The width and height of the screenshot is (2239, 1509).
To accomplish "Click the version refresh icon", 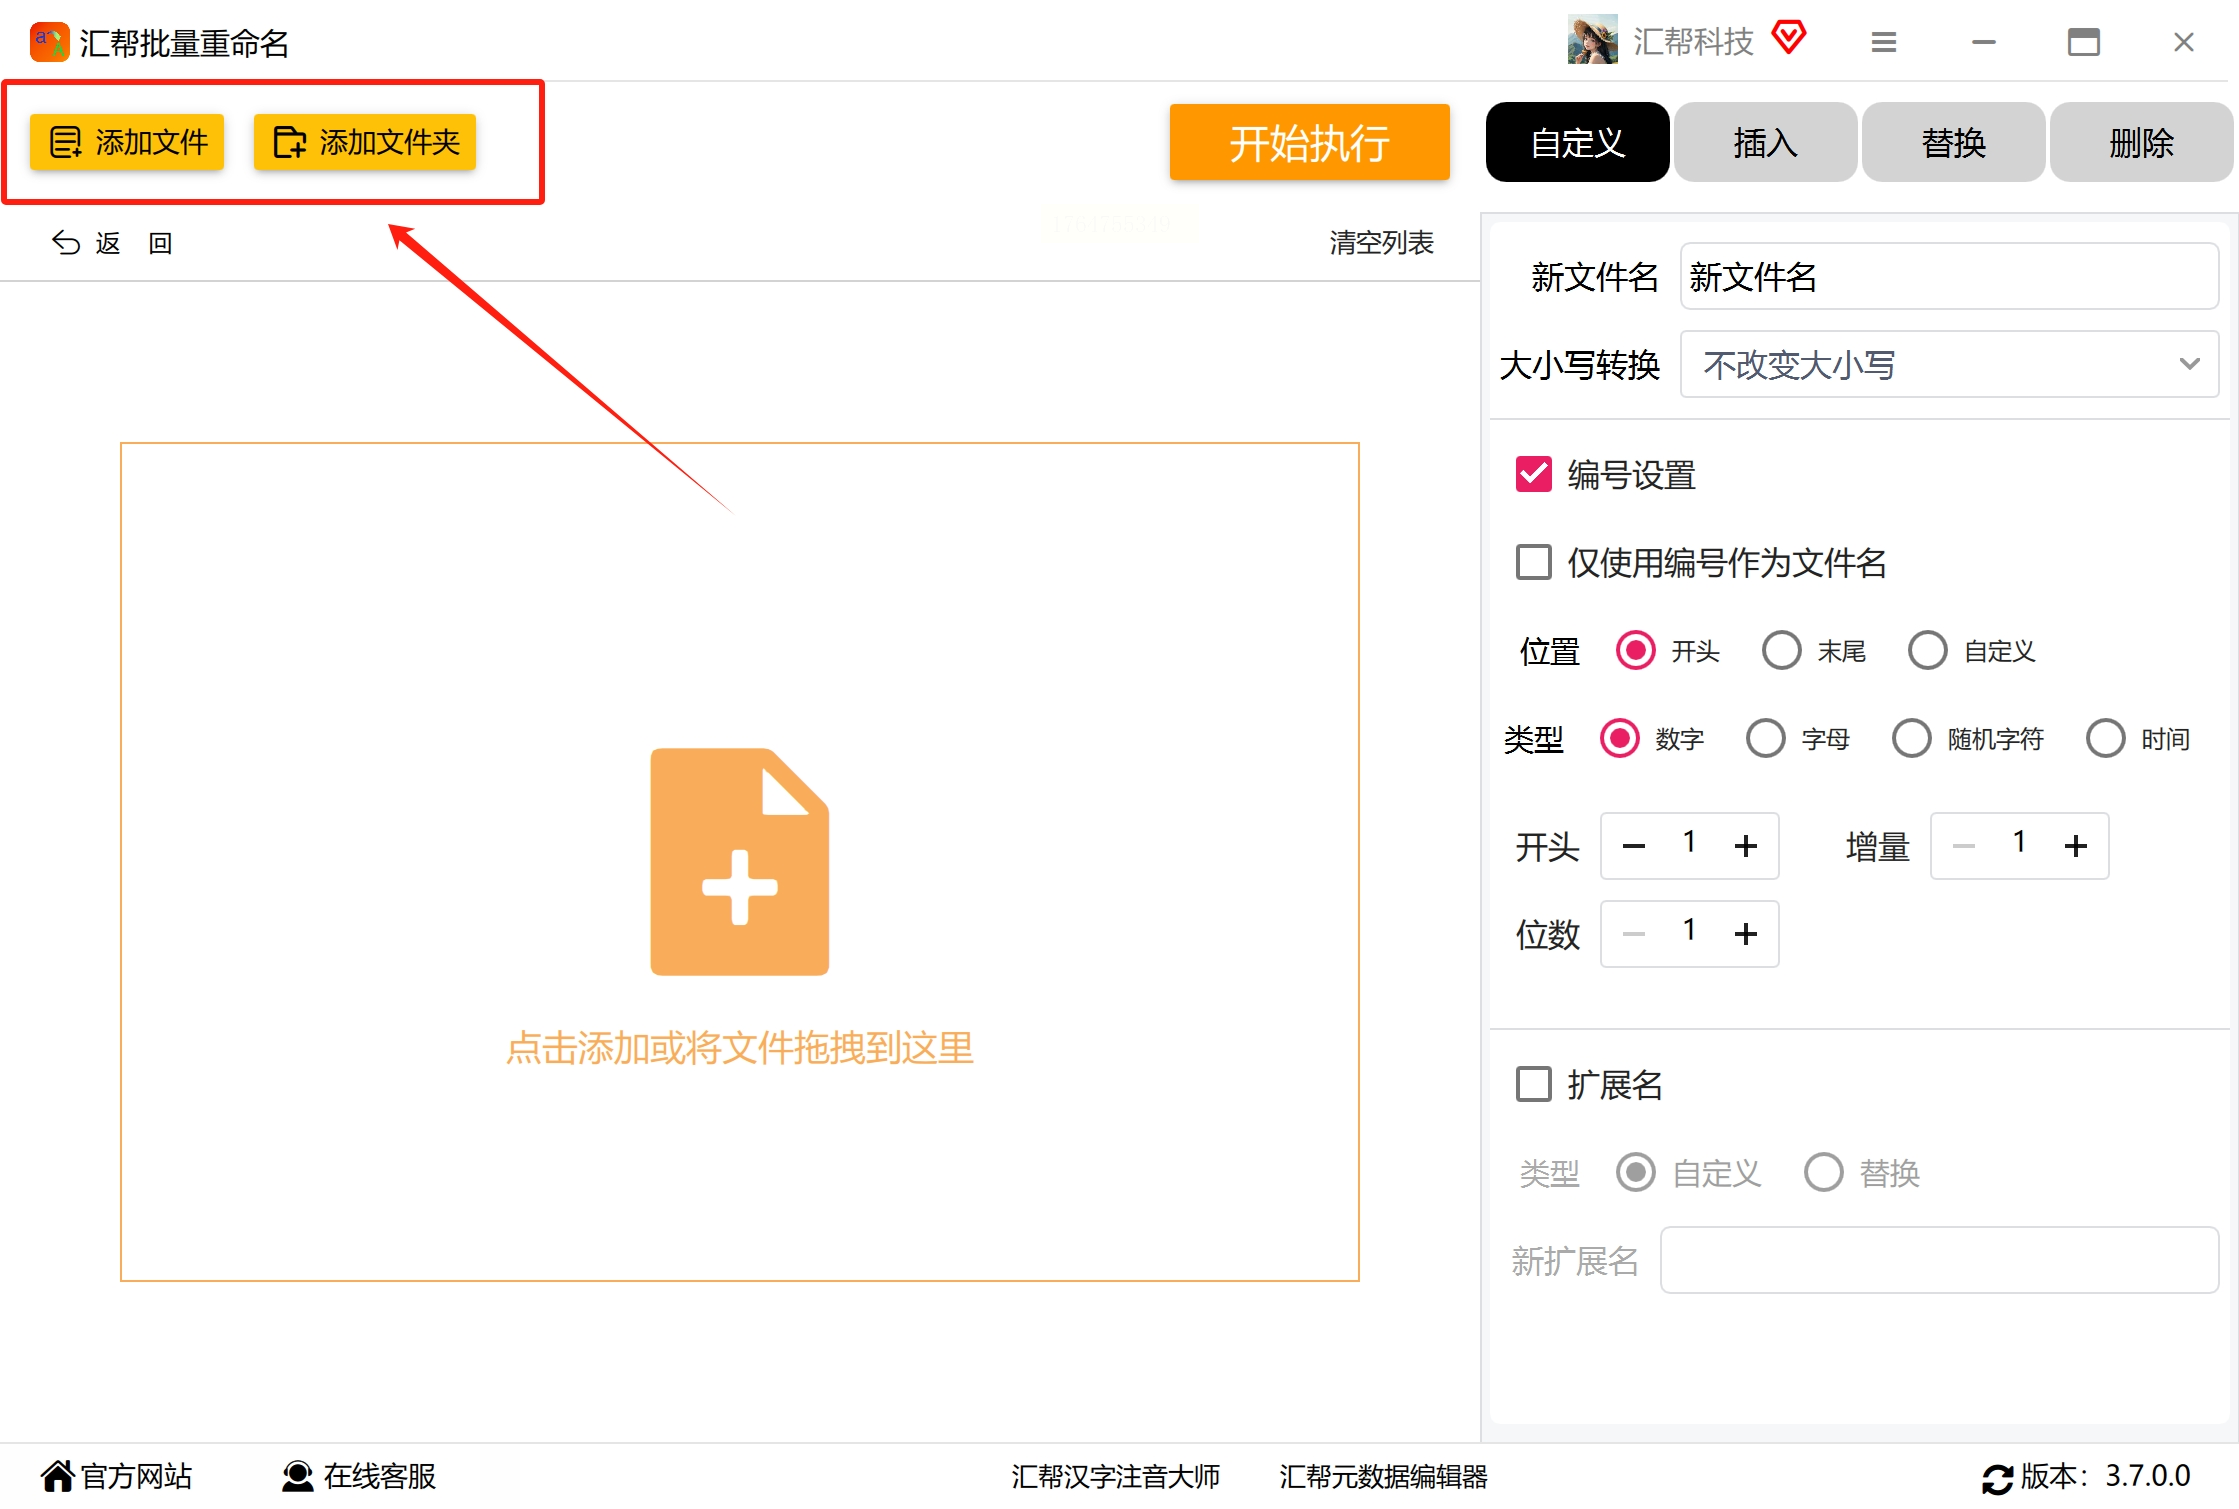I will click(x=1997, y=1477).
